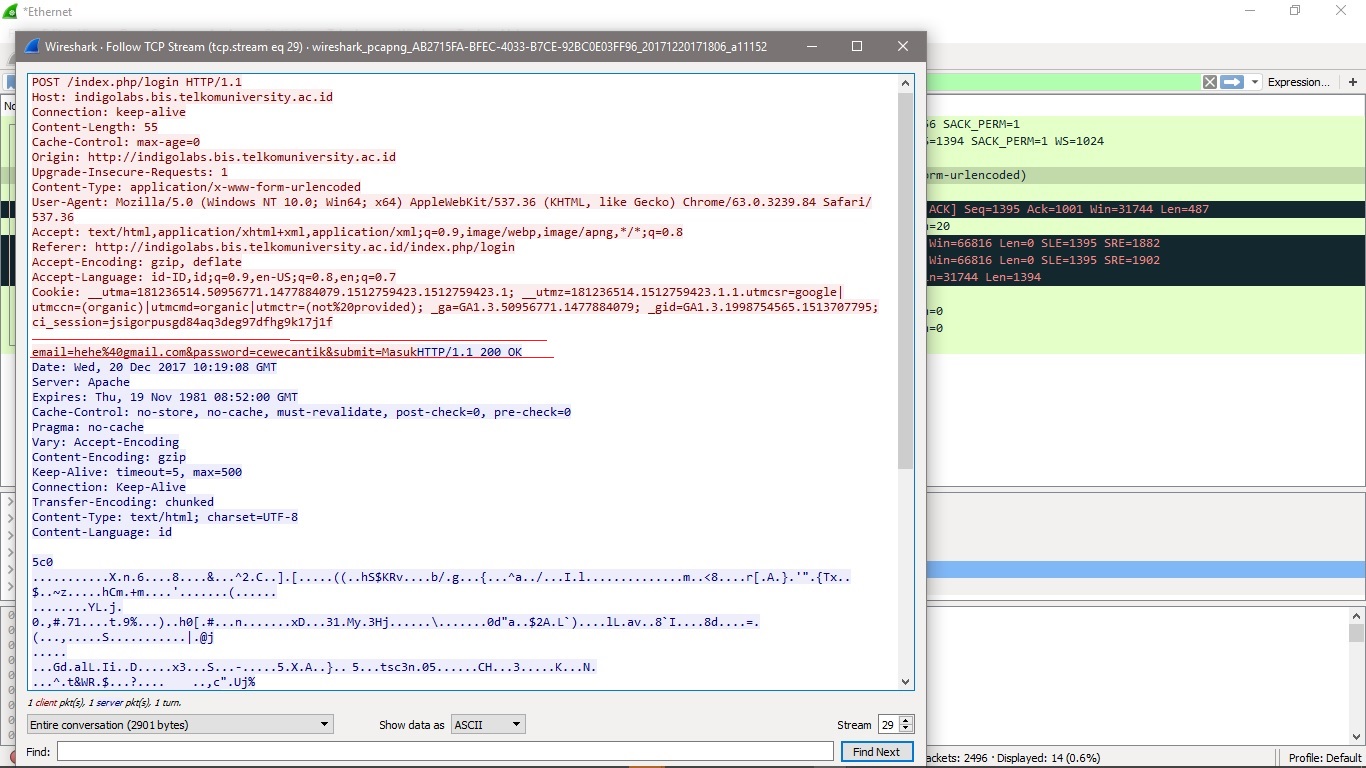The image size is (1366, 768).
Task: Open the Expression builder
Action: click(x=1297, y=81)
